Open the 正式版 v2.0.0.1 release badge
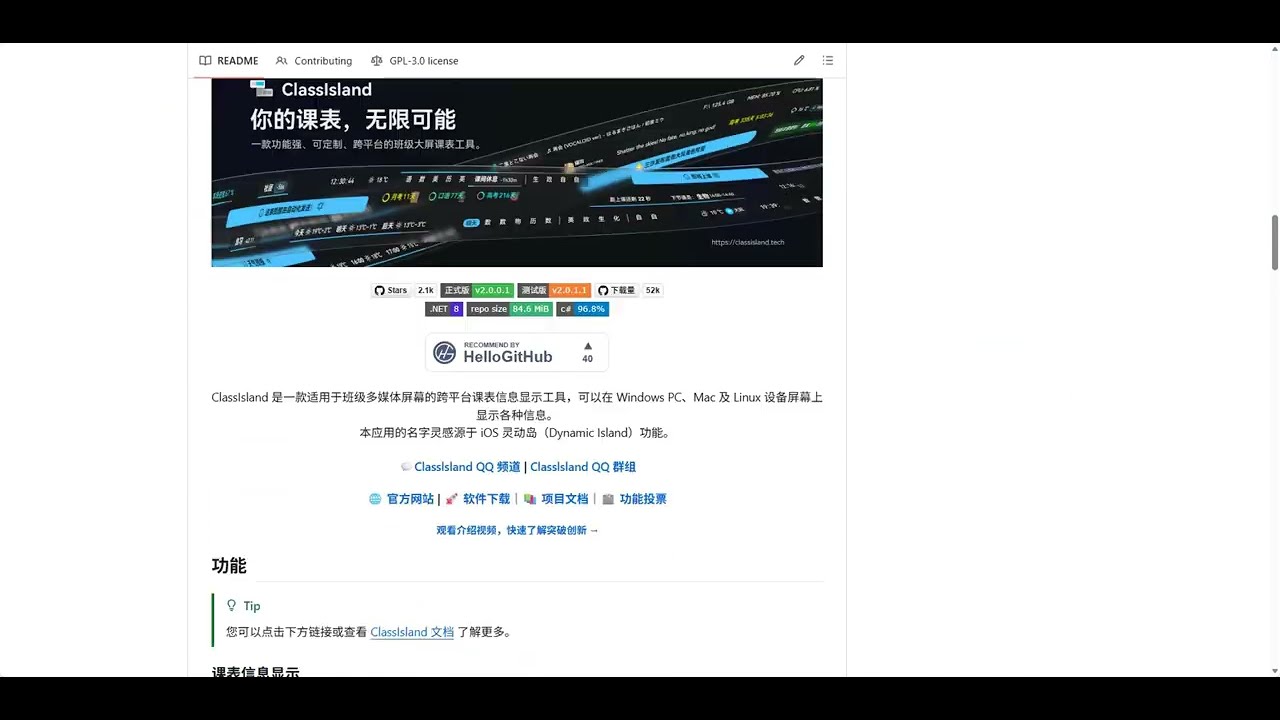Screen dimensions: 1280x720 pyautogui.click(x=477, y=290)
